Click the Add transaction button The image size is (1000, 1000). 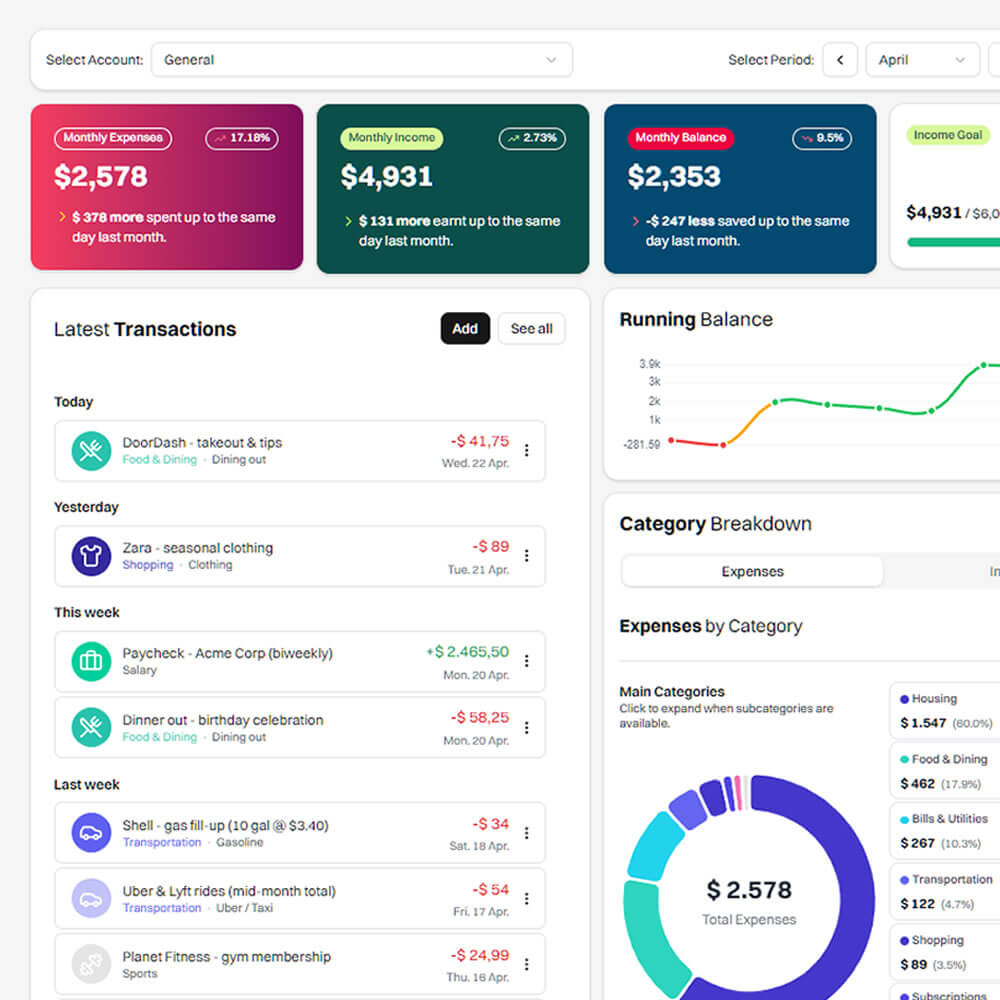tap(465, 329)
